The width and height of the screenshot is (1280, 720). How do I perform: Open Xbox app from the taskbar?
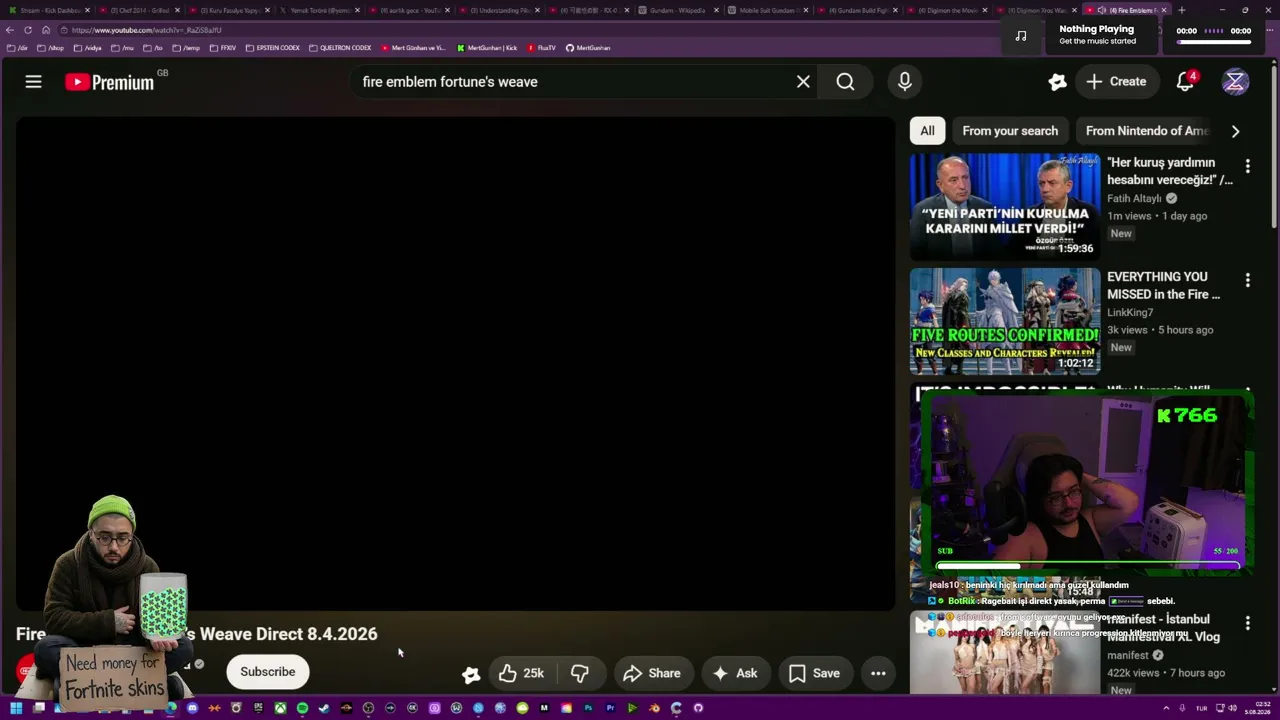point(280,708)
